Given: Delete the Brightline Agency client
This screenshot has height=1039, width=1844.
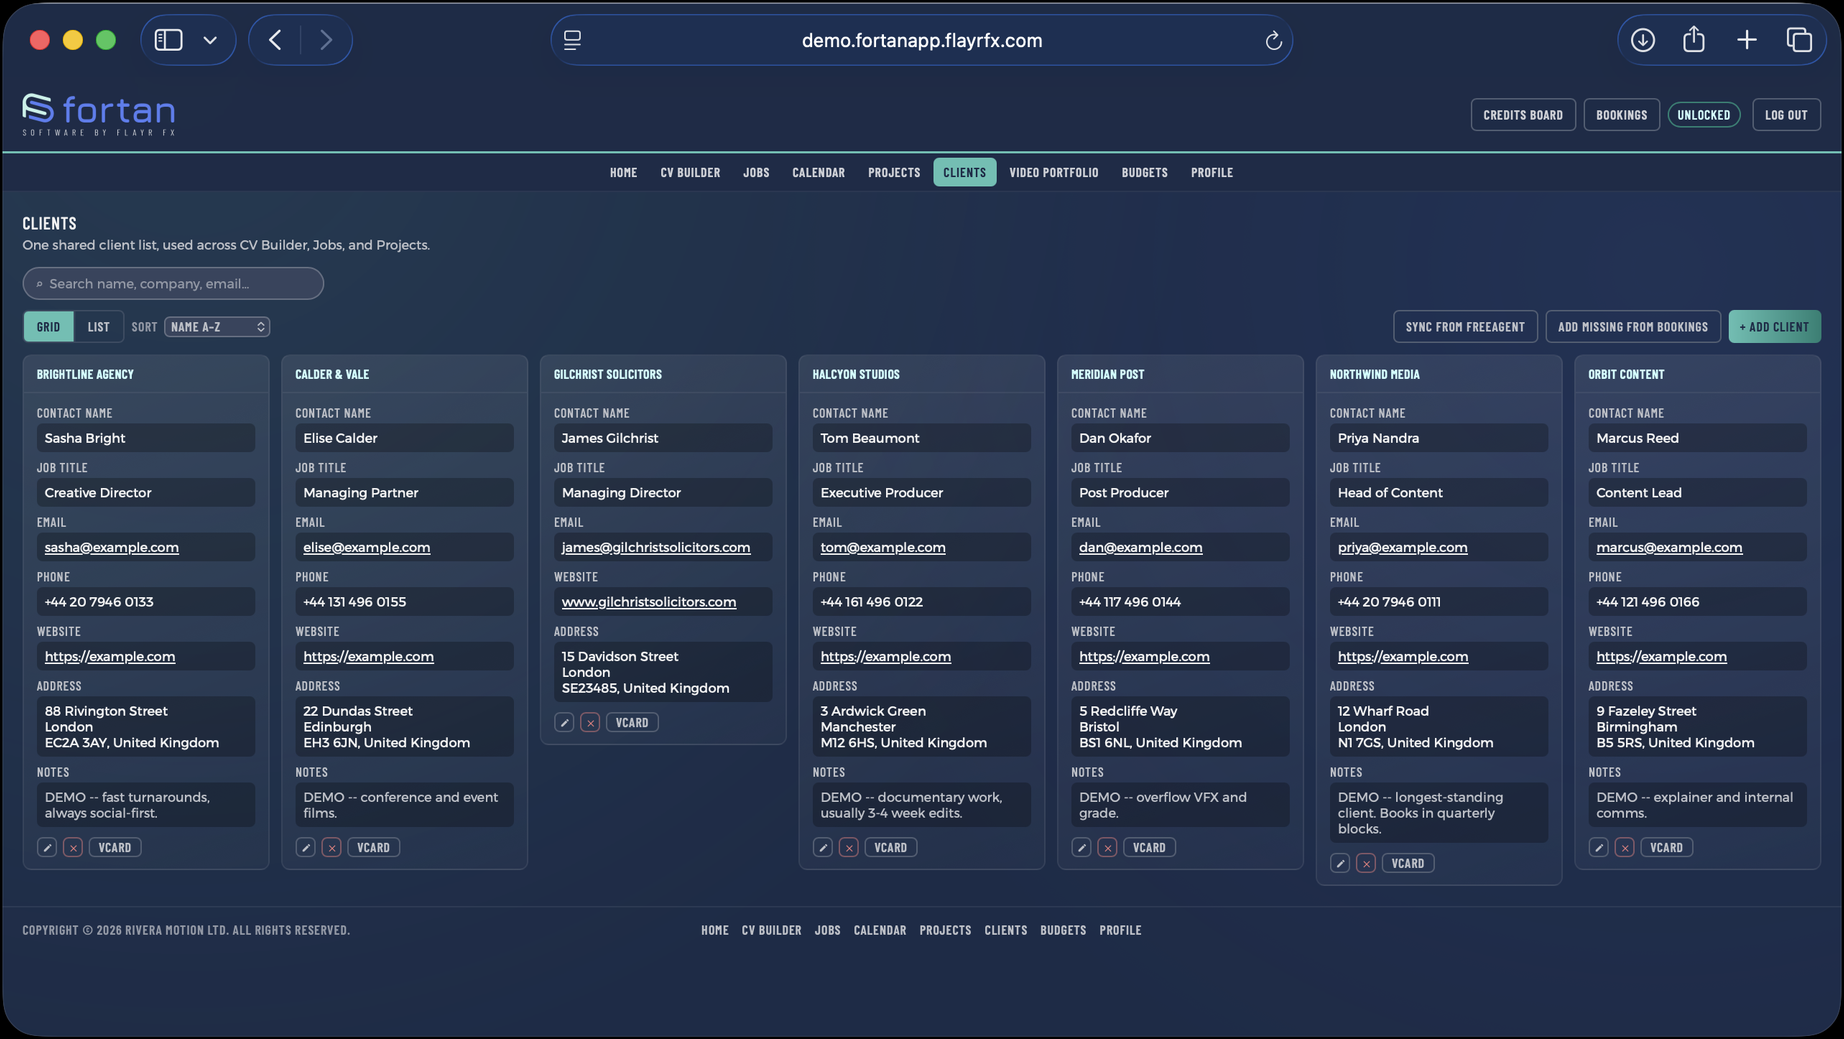Looking at the screenshot, I should [73, 847].
